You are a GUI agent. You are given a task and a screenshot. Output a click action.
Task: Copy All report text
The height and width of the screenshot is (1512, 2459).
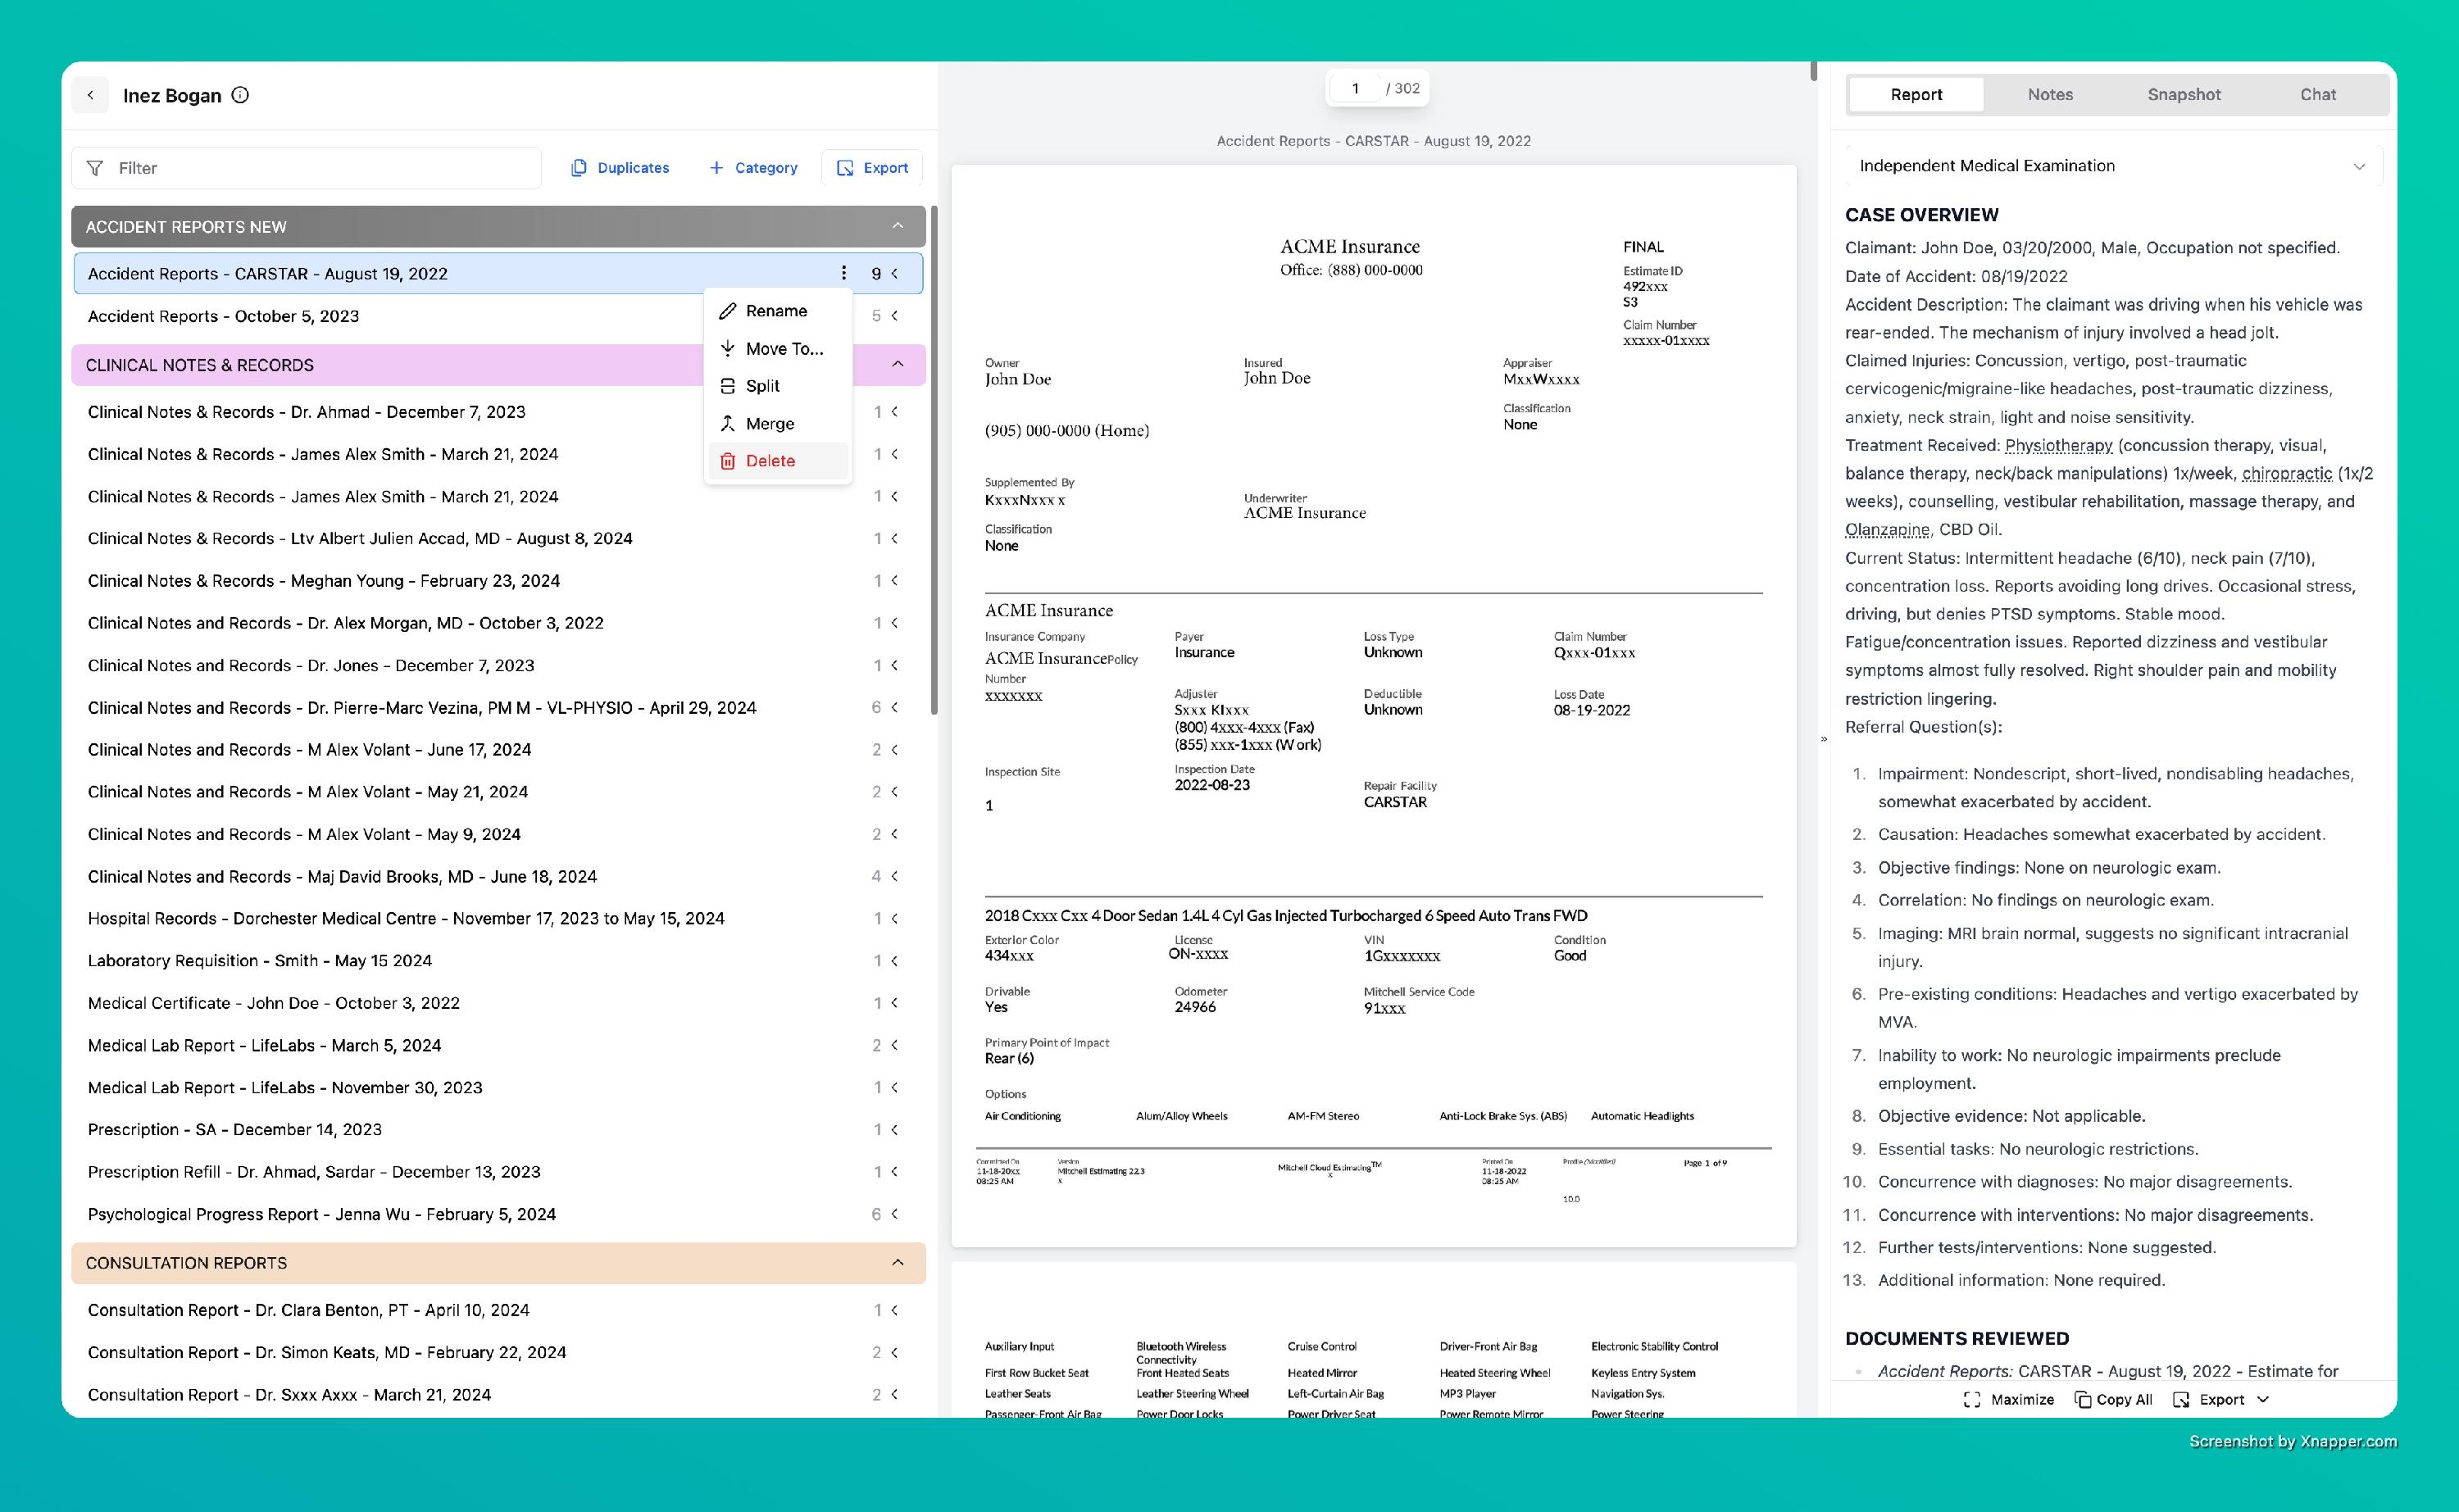2114,1399
